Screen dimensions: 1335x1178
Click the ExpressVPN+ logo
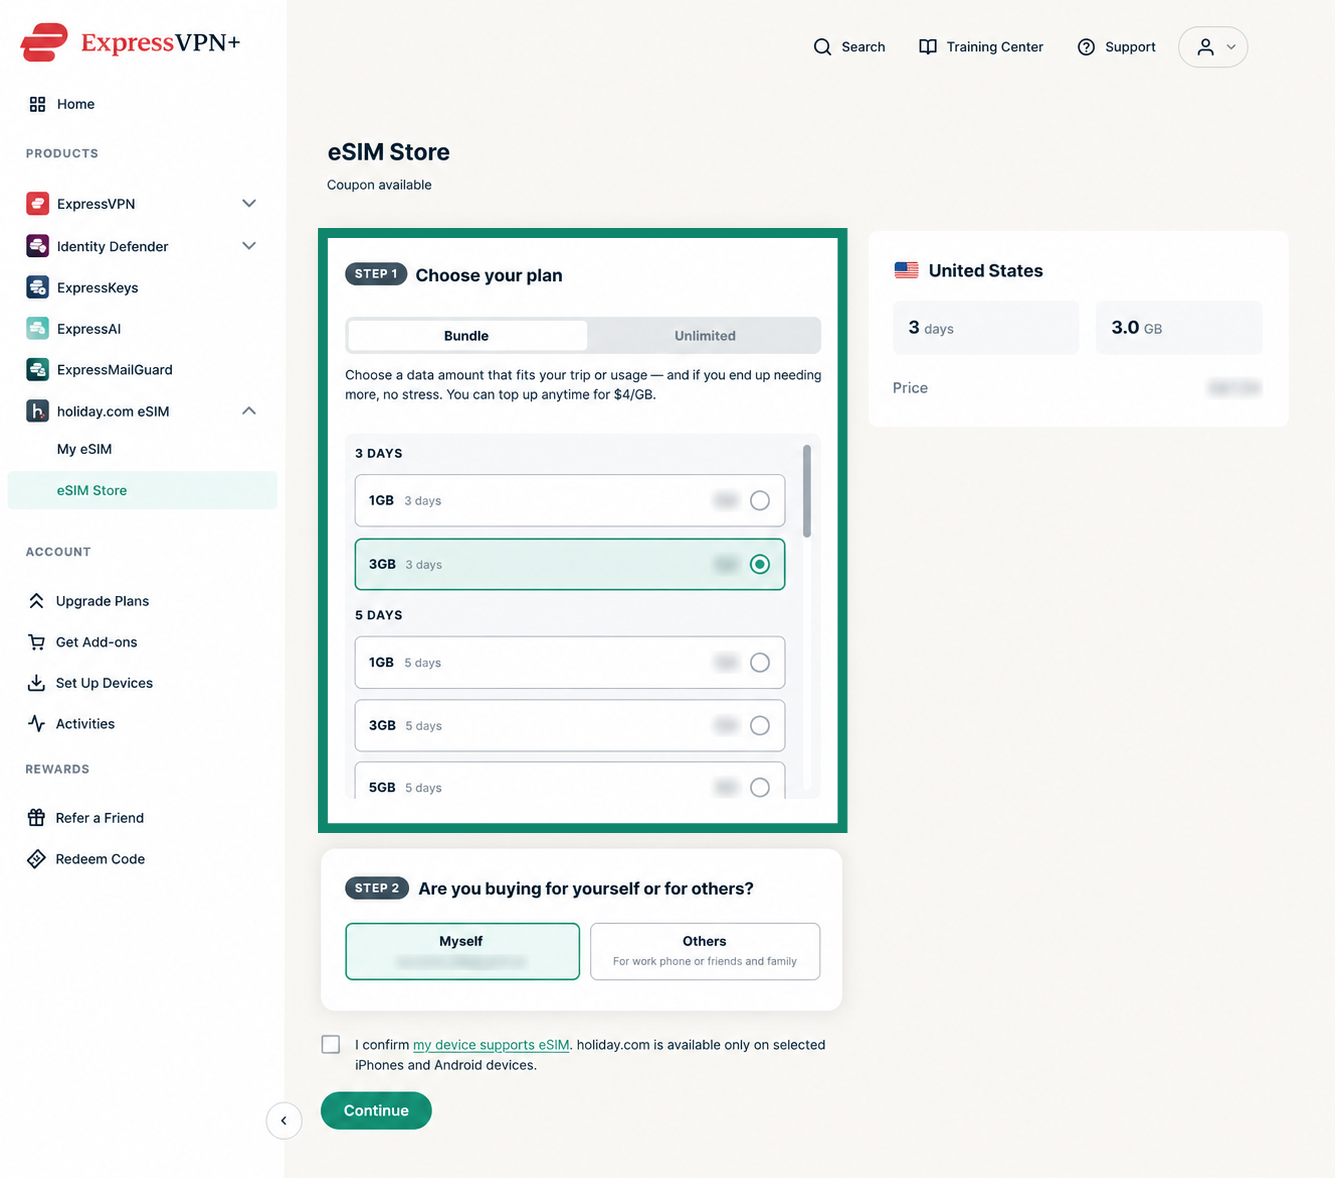130,42
